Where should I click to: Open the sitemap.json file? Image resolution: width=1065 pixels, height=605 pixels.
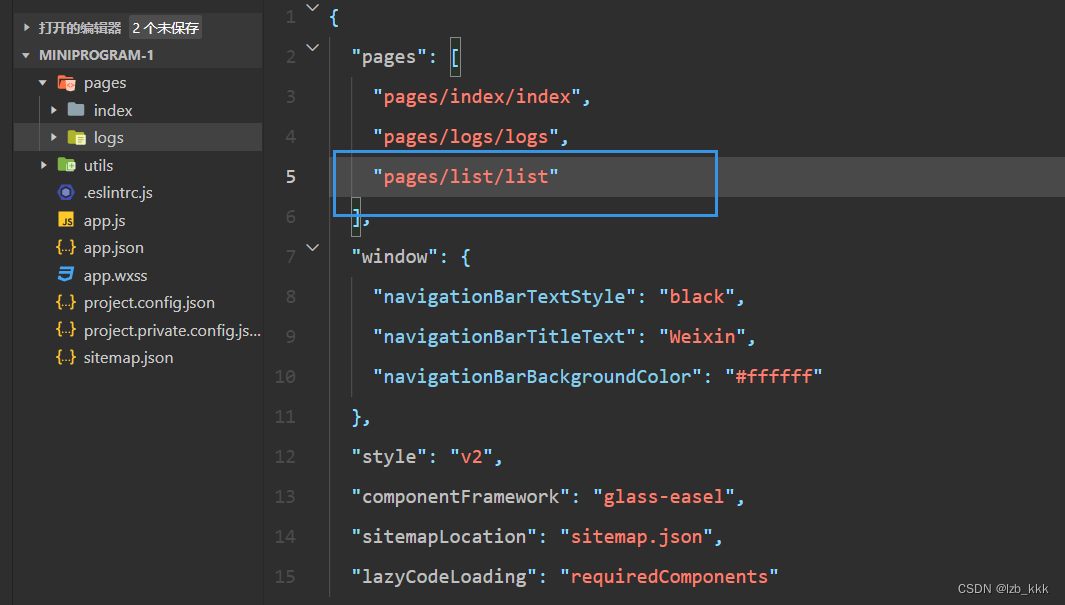click(x=128, y=358)
